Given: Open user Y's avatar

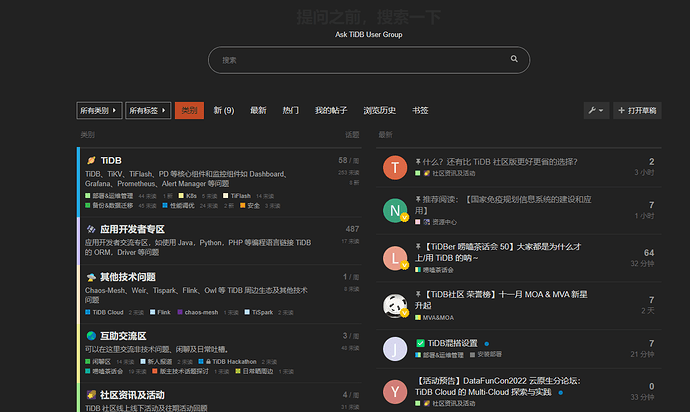Looking at the screenshot, I should click(395, 392).
